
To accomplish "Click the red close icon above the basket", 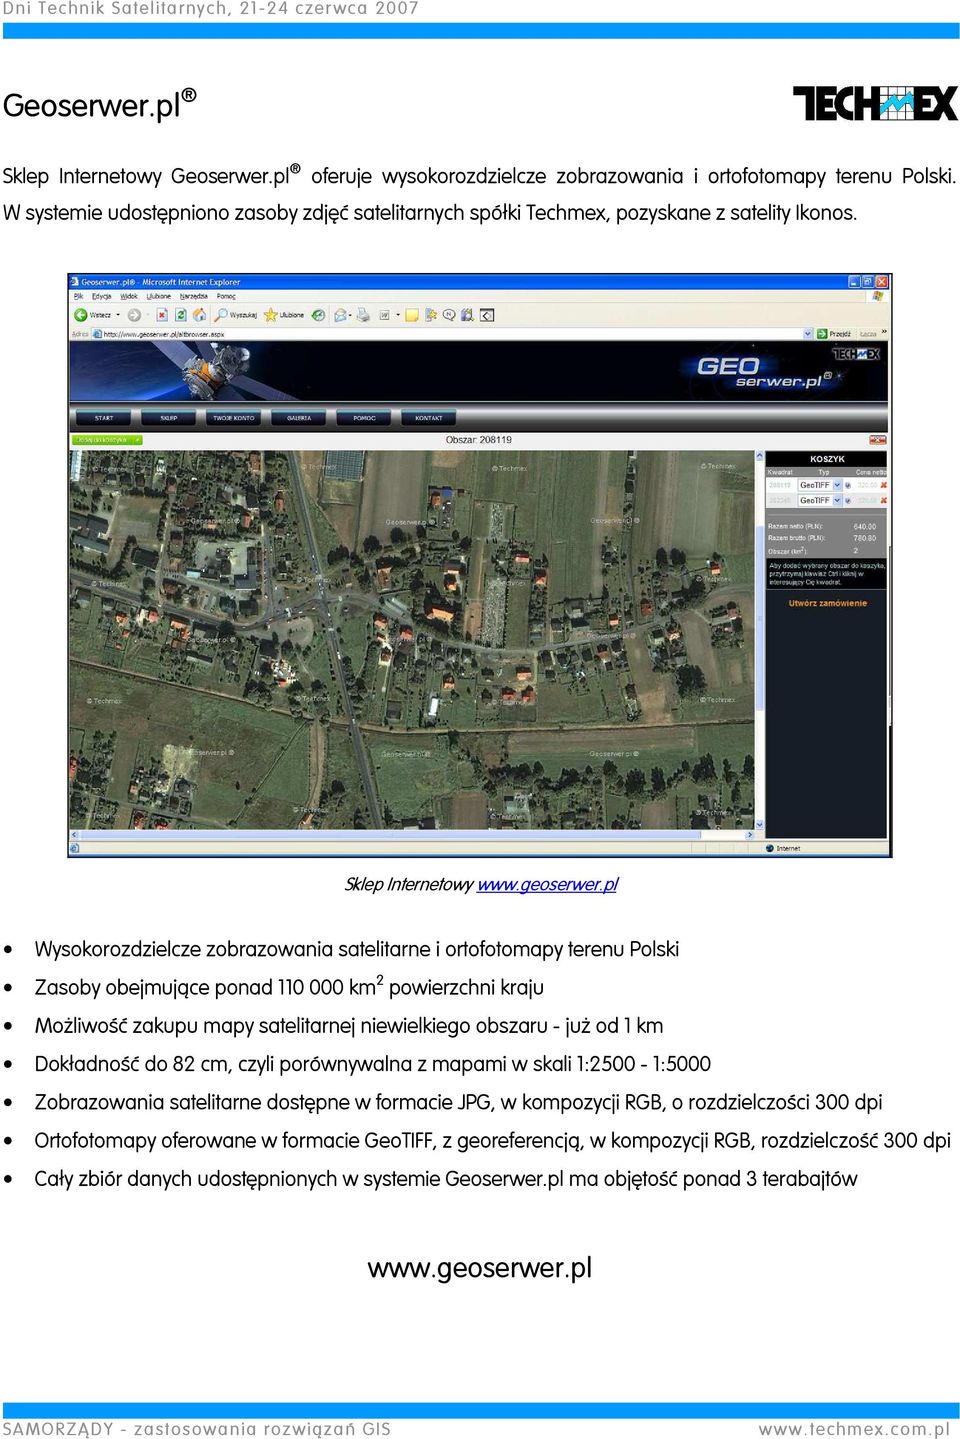I will [x=878, y=440].
